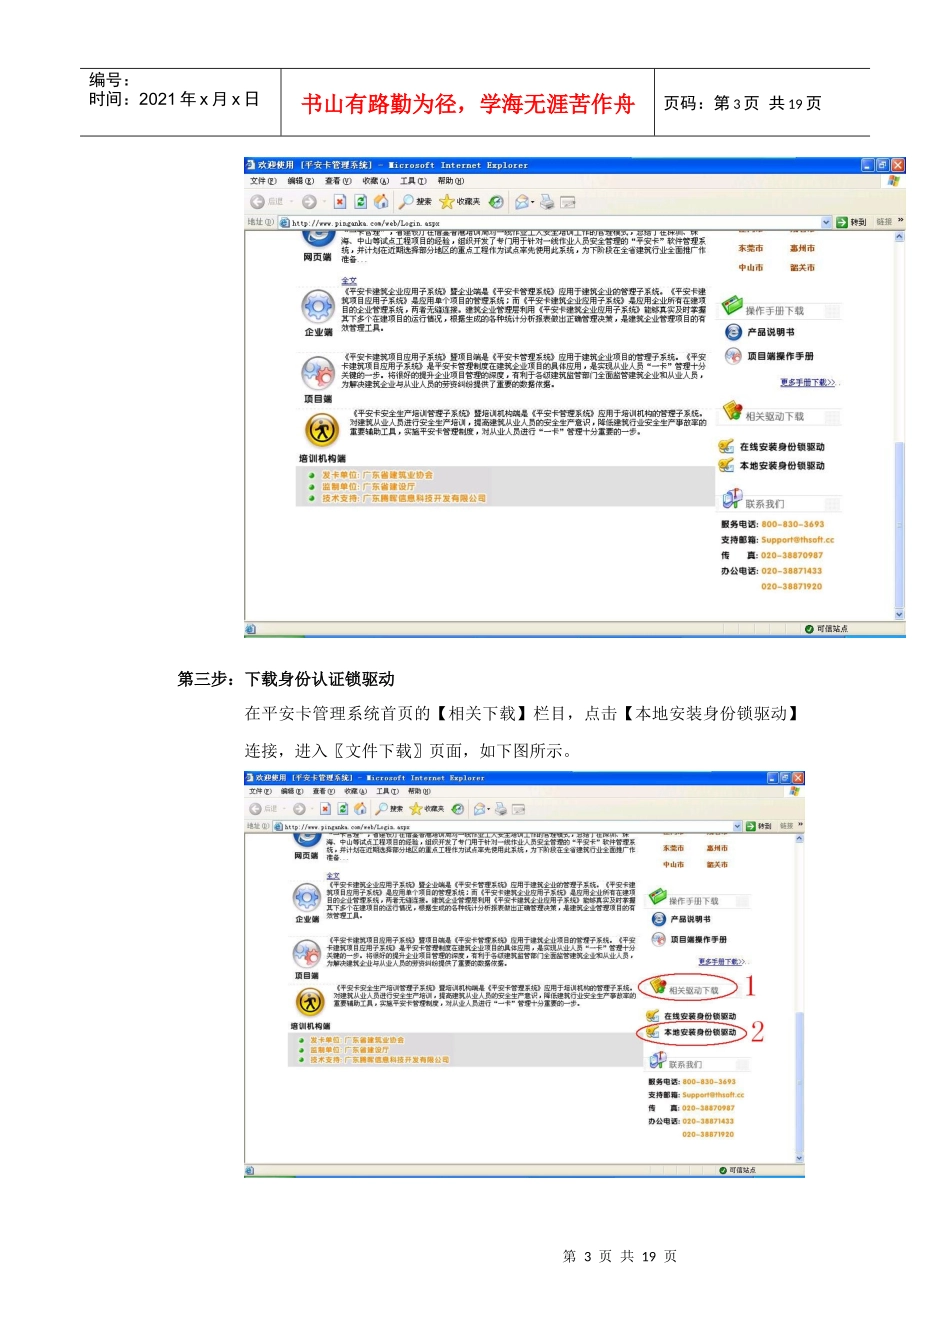Viewport: 950px width, 1344px height.
Task: Click 韶关市 link in second screenshot
Action: coord(717,865)
